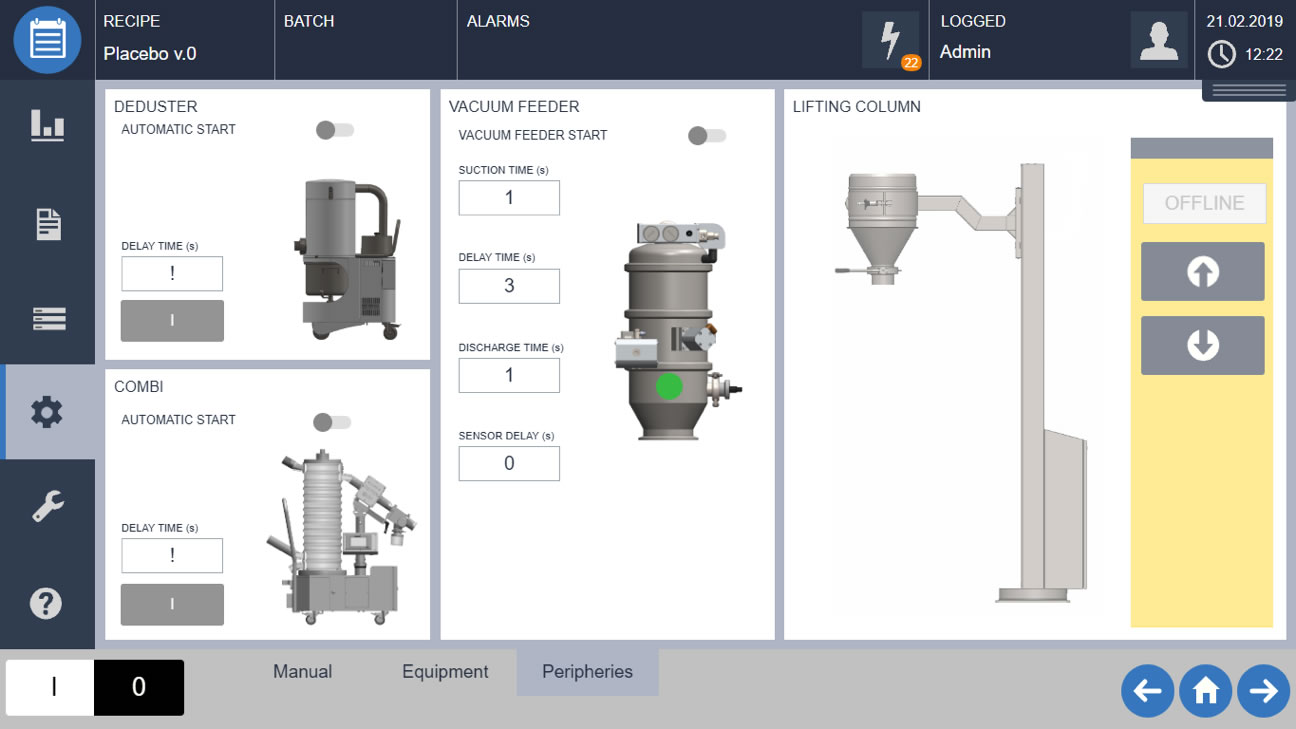Open the help question mark icon

[x=47, y=603]
